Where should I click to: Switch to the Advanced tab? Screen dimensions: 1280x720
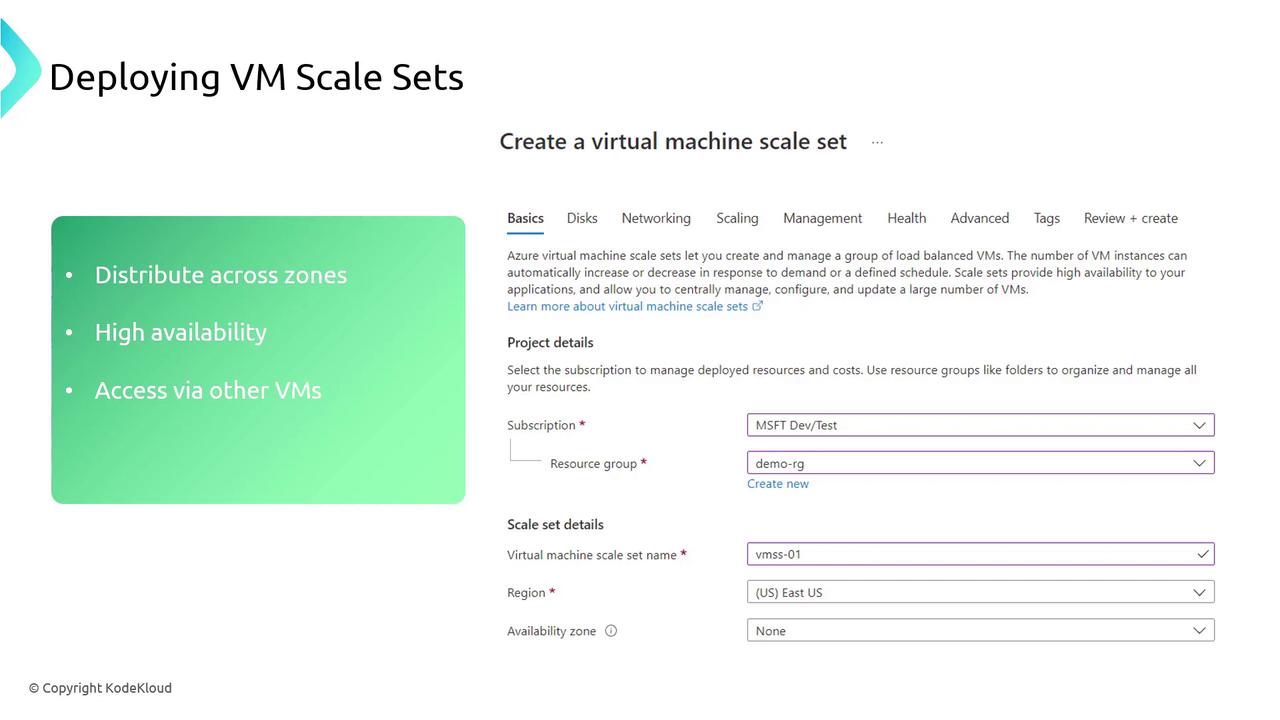coord(979,218)
